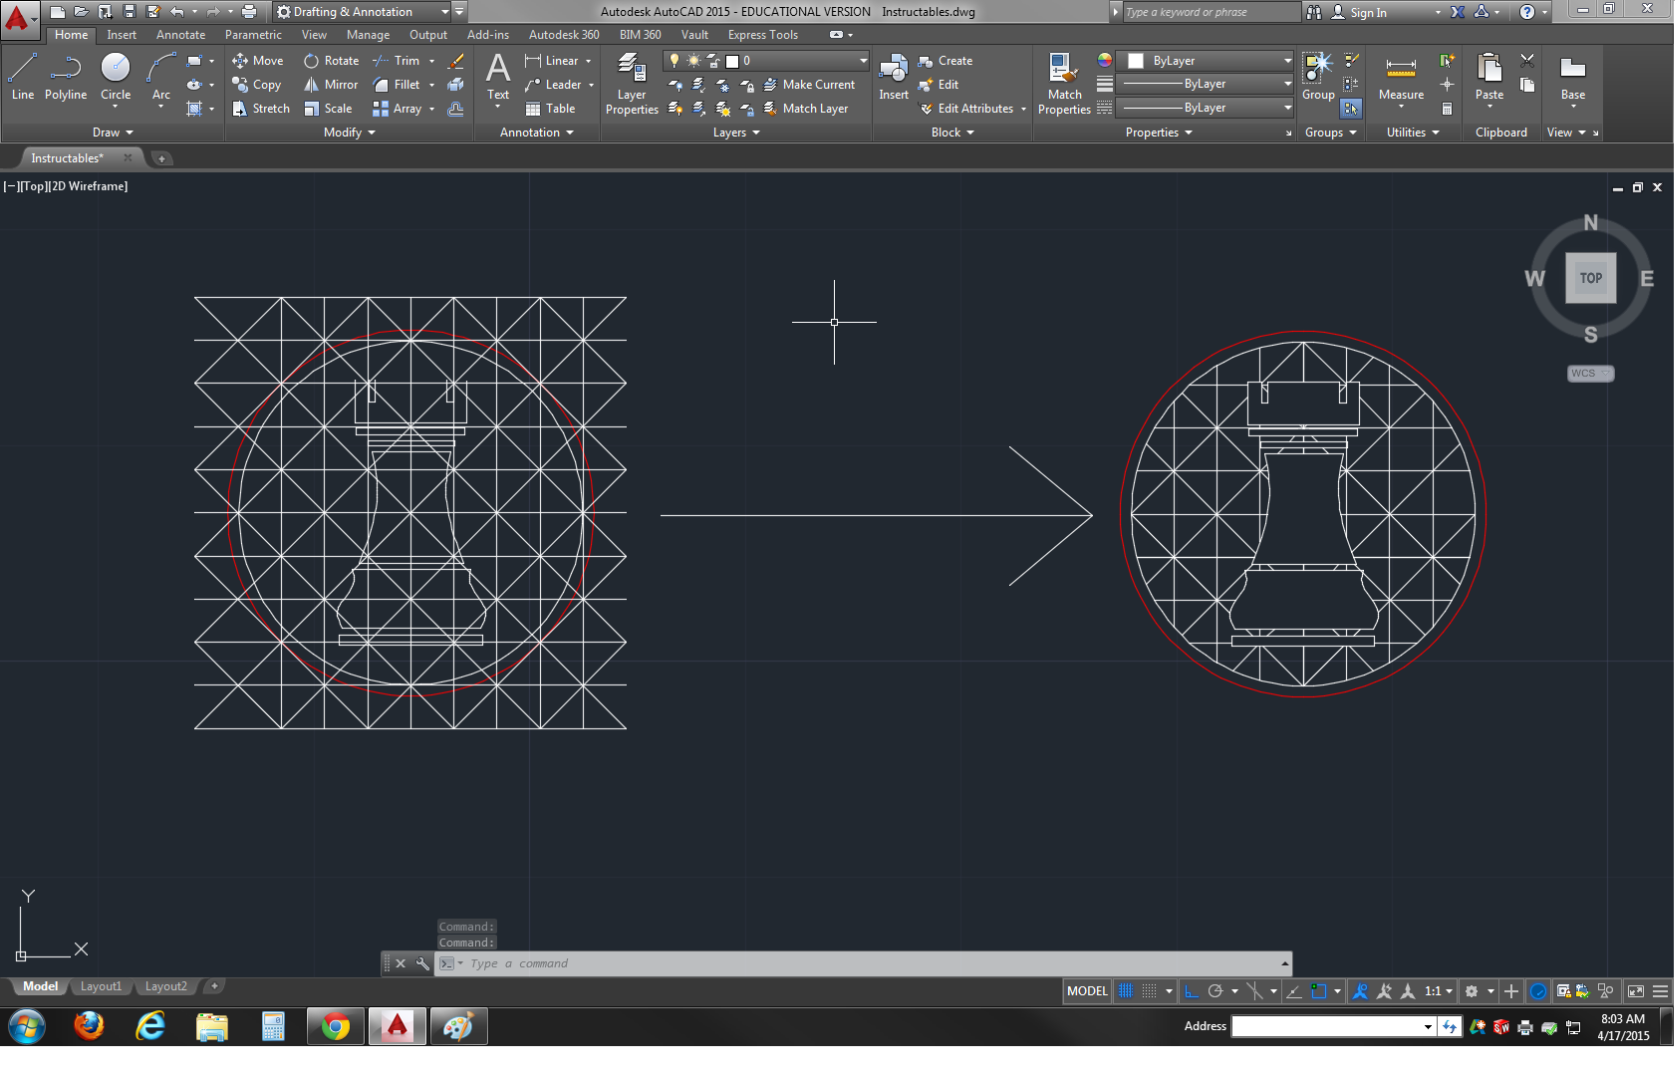Open the Drafting & Annotation workspace dropdown

[x=362, y=12]
